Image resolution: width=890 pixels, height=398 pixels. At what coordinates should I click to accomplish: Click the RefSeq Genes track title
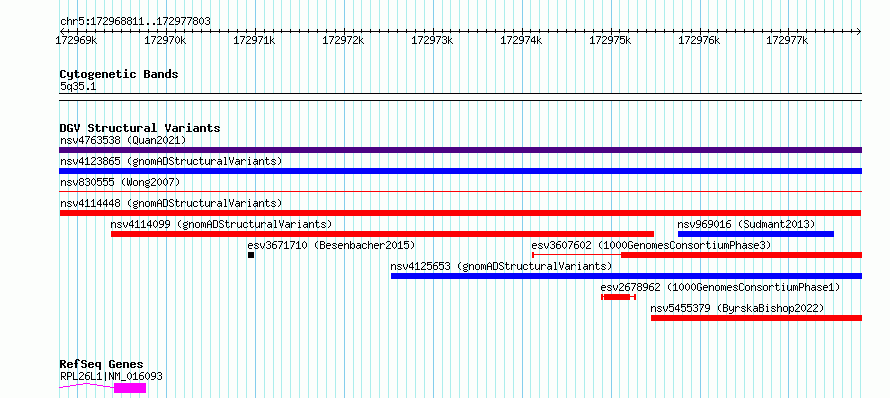tap(101, 365)
